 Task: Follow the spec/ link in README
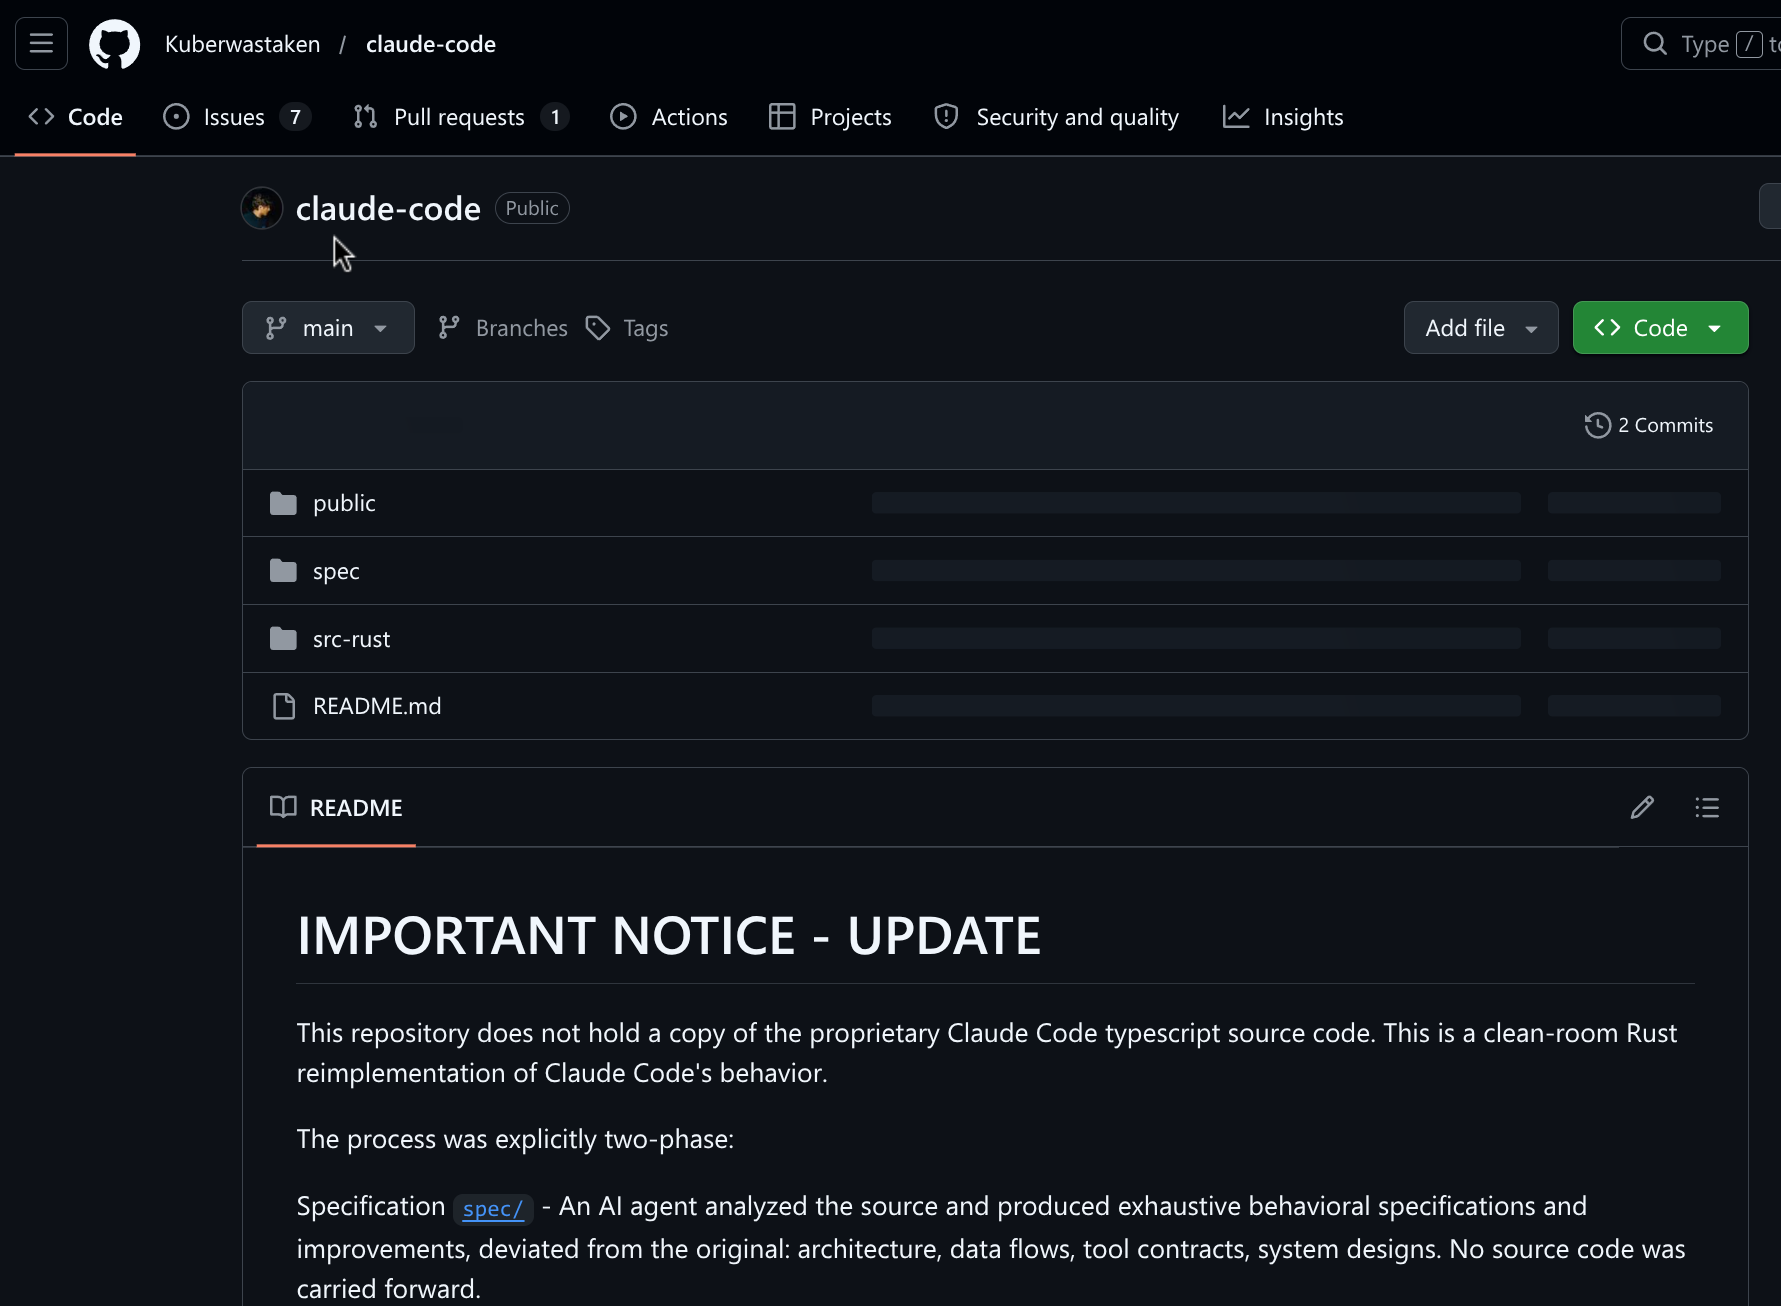[x=493, y=1208]
